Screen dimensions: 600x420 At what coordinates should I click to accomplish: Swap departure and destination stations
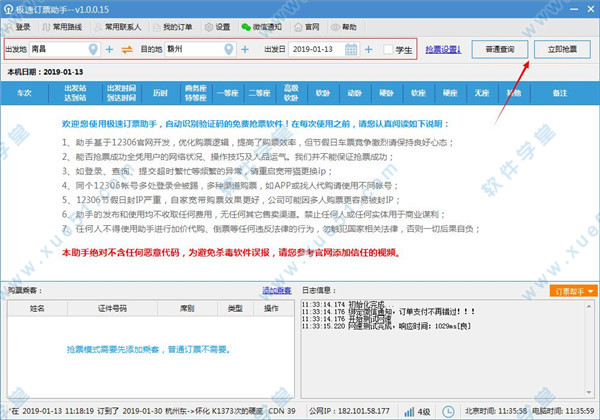[127, 48]
